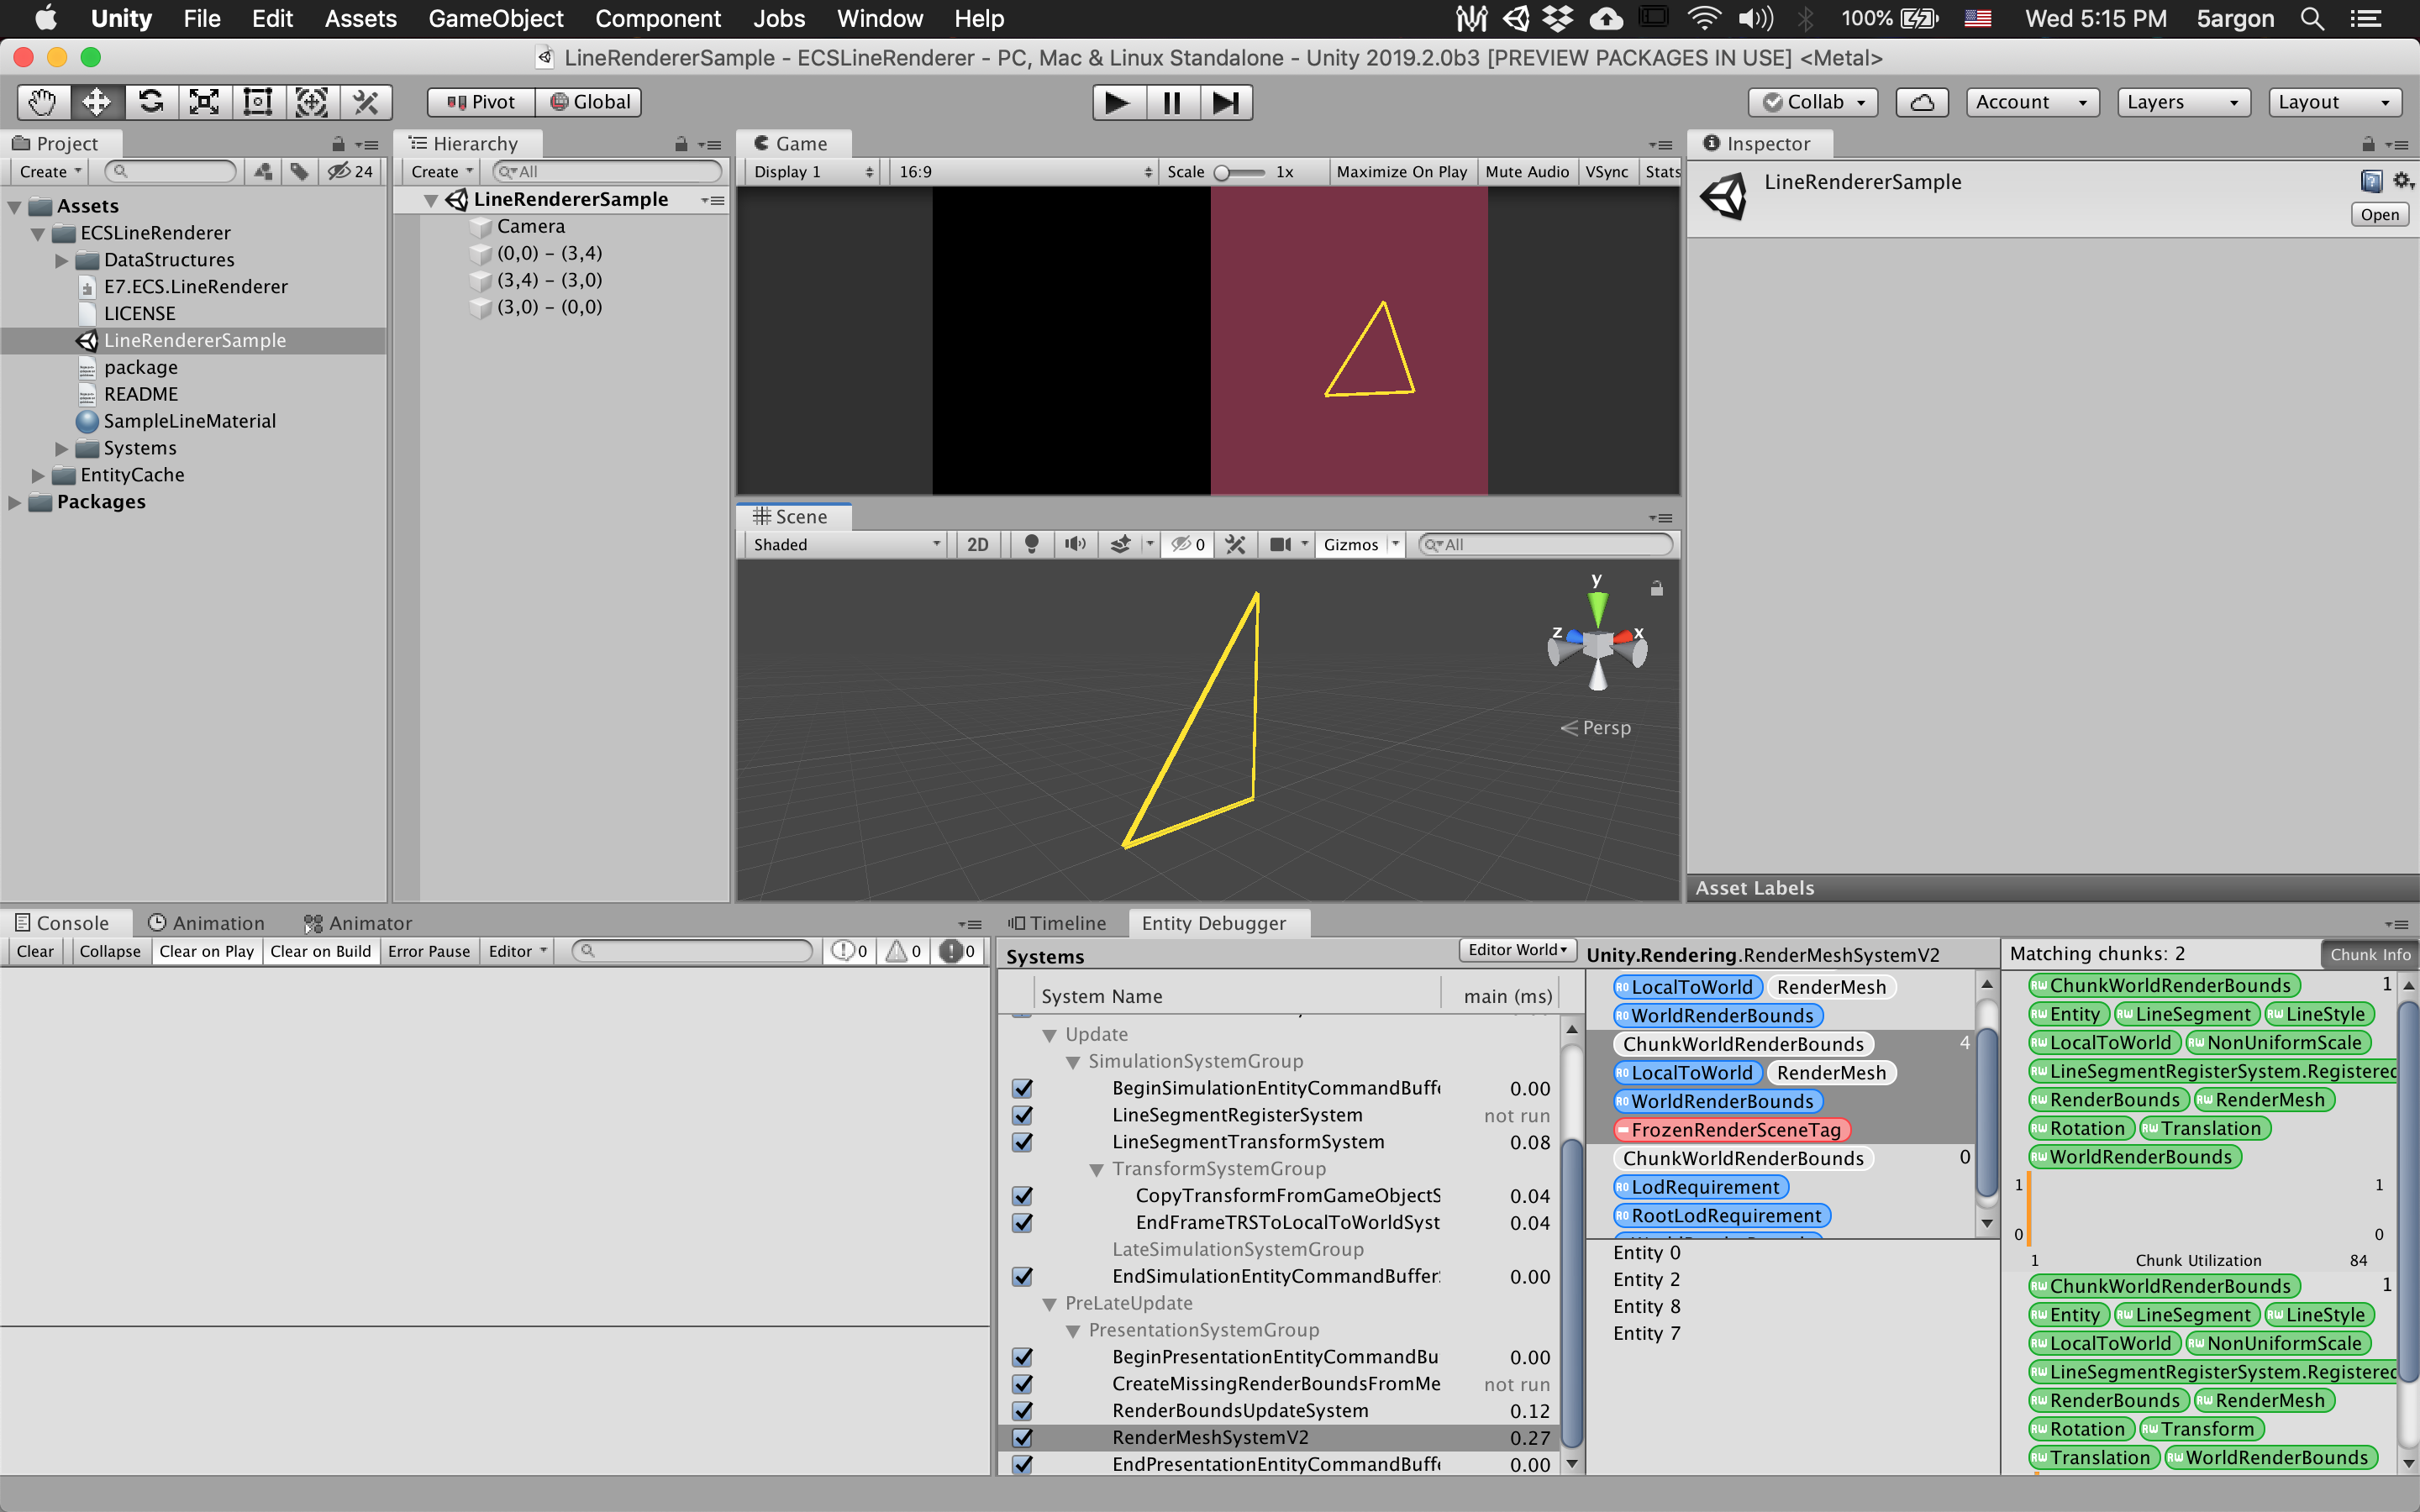Toggle scene audio speaker icon
Image resolution: width=2420 pixels, height=1512 pixels.
coord(1075,544)
